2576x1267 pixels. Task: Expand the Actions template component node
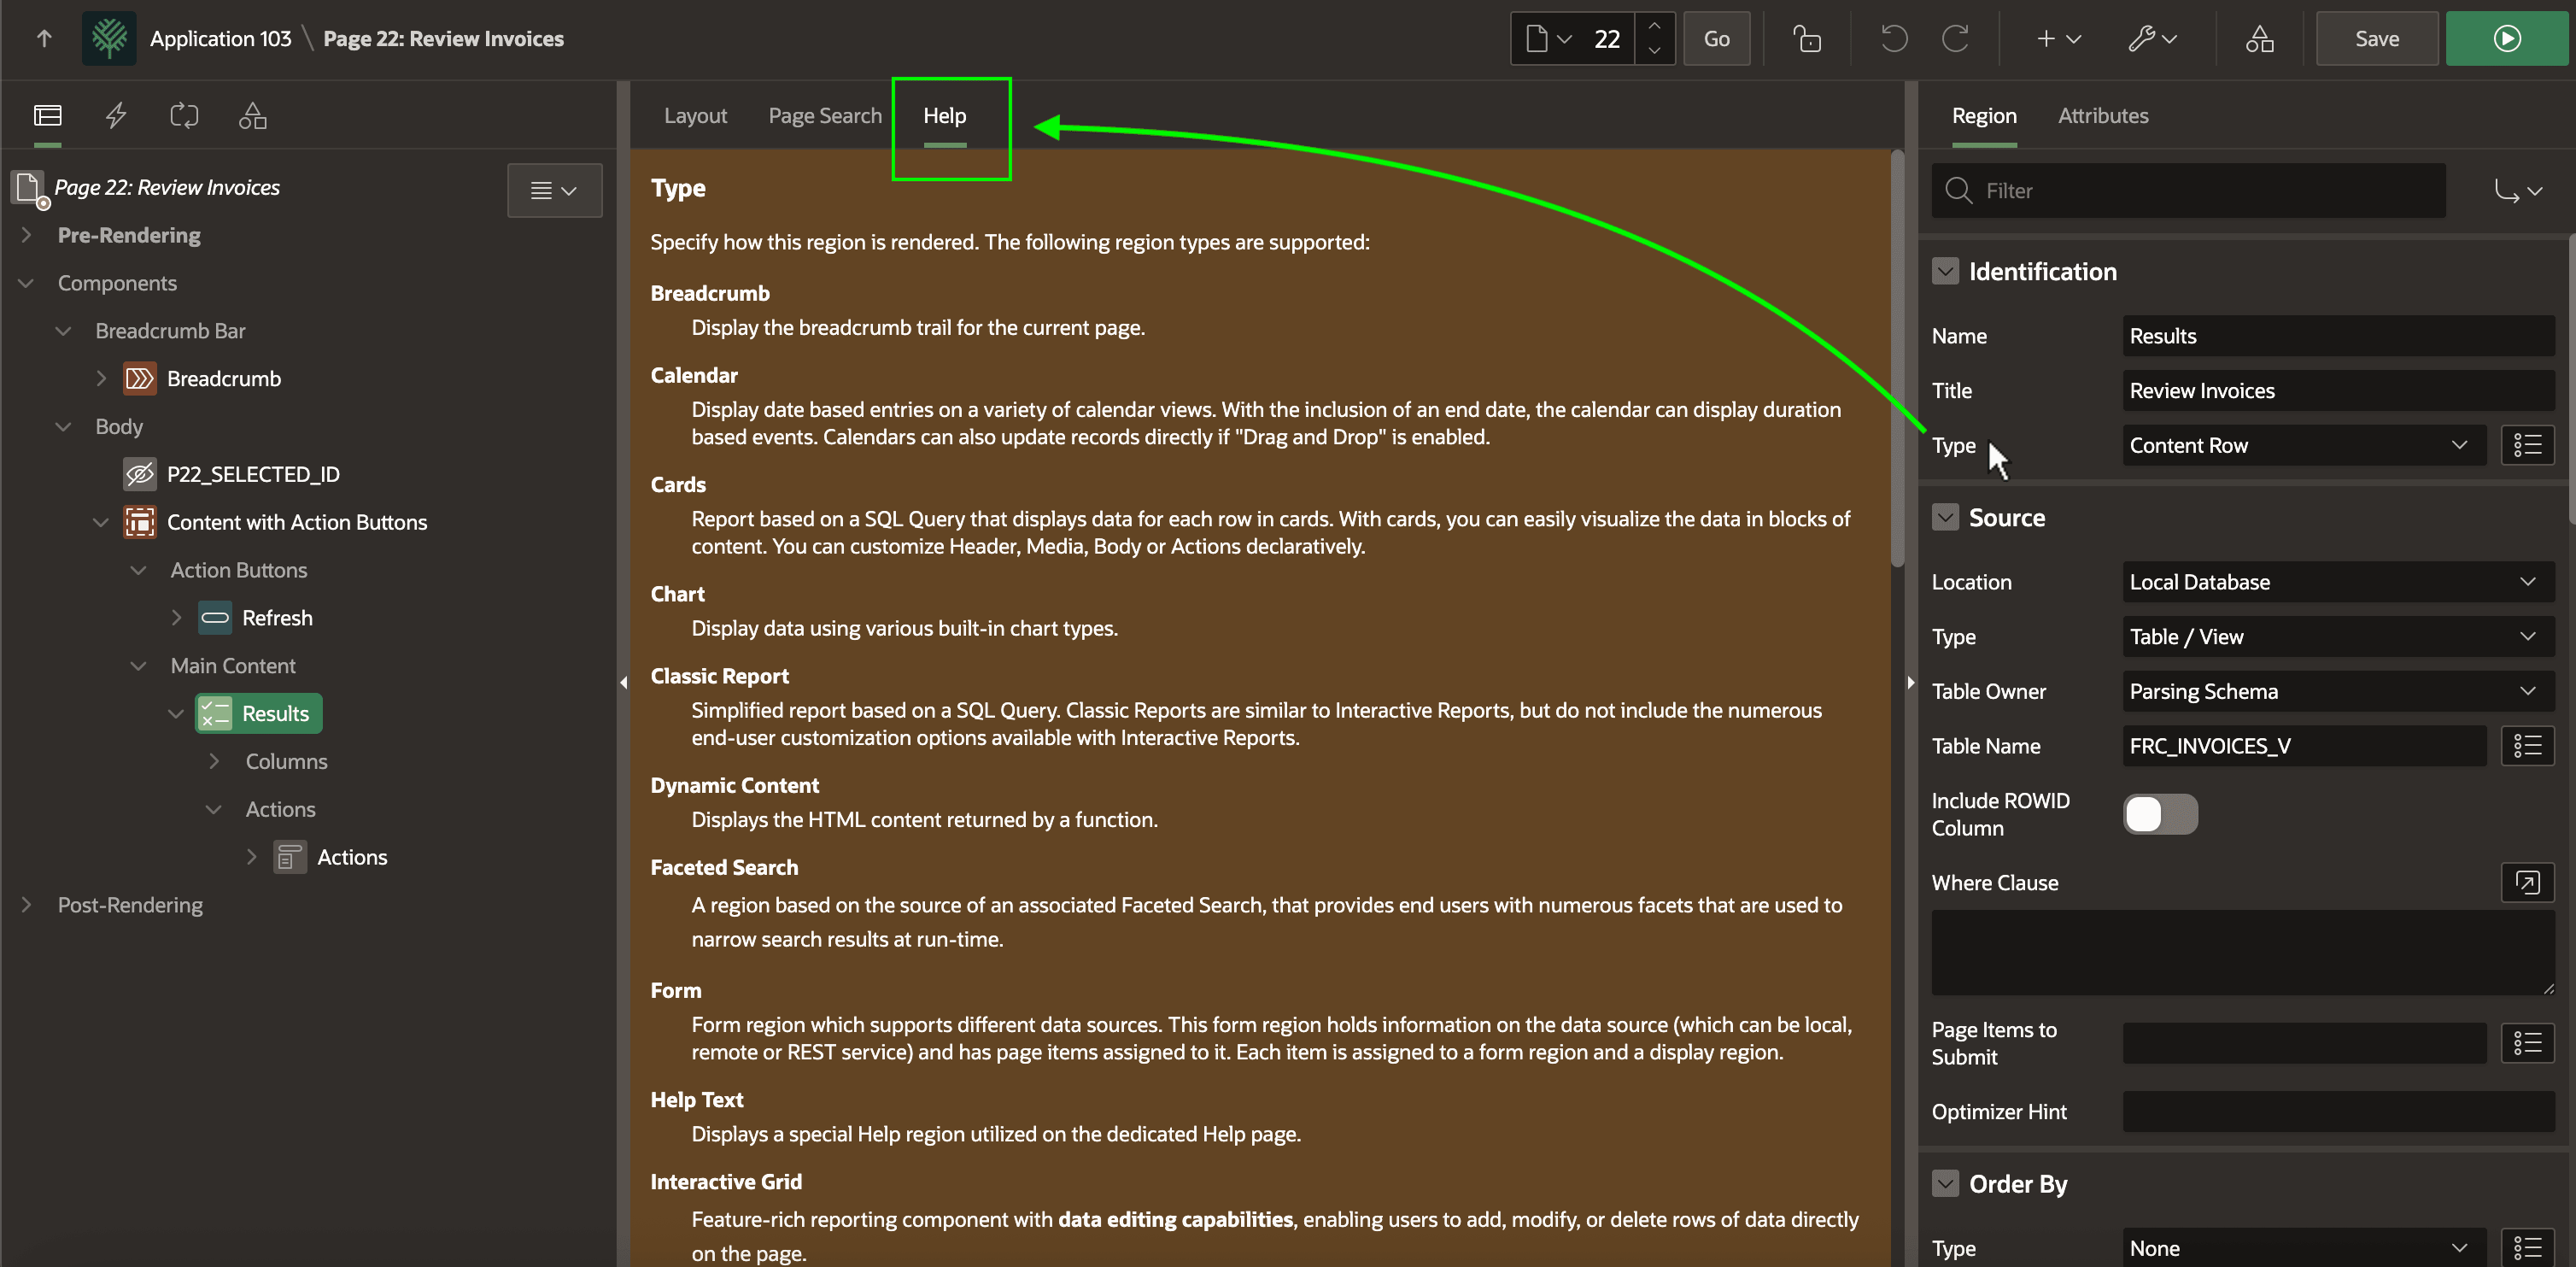(252, 857)
